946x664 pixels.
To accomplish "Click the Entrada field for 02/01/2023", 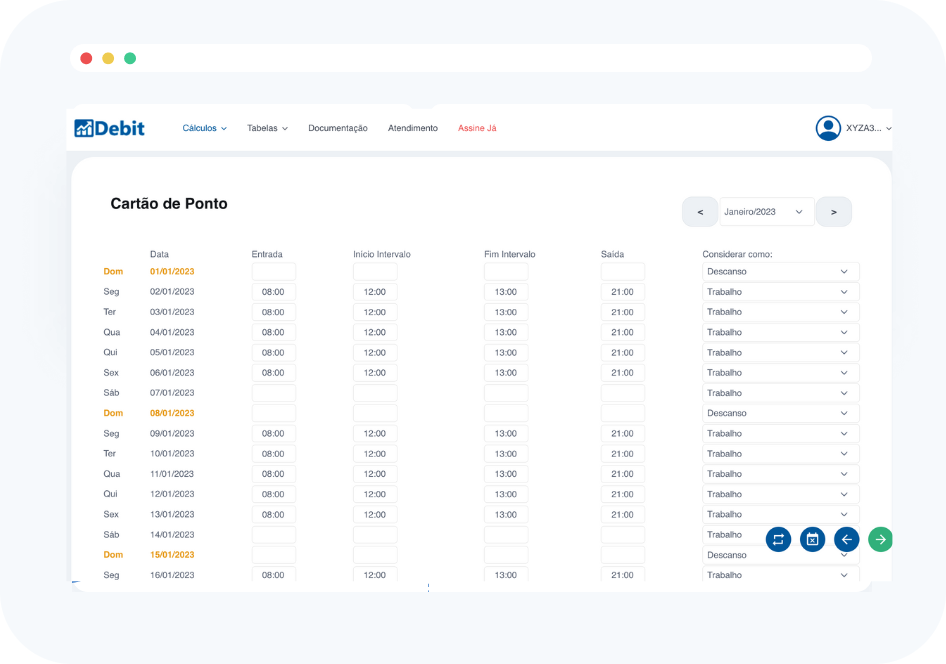I will click(x=273, y=292).
